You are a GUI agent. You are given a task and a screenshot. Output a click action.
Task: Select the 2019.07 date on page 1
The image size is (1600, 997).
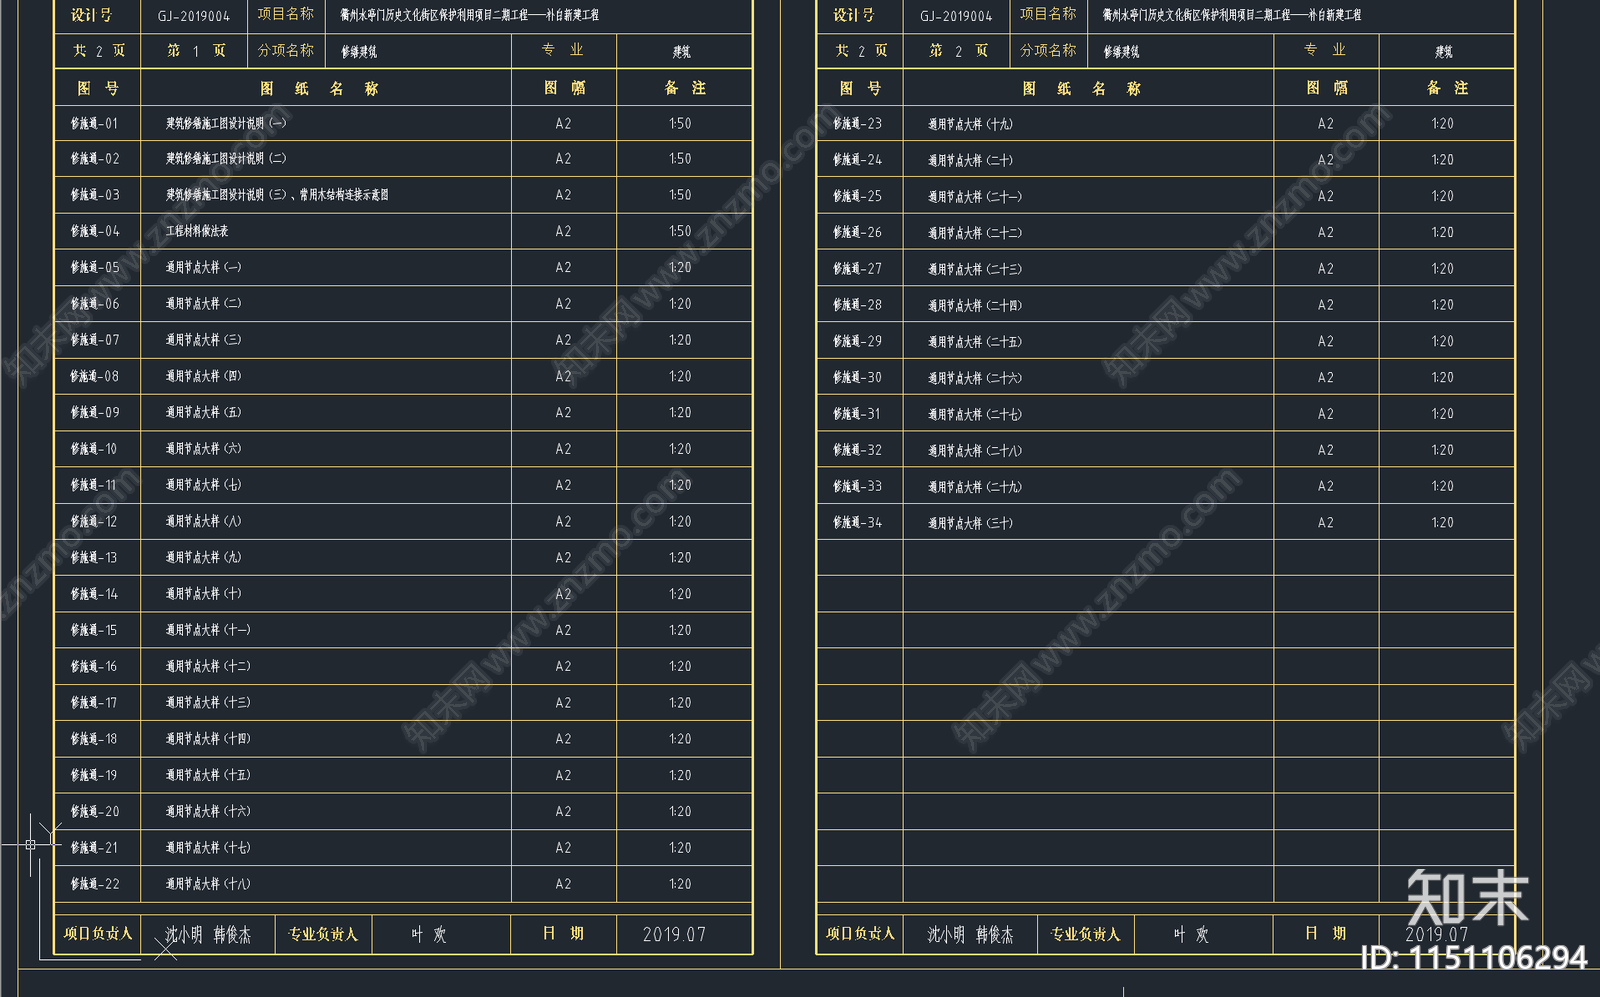click(x=674, y=934)
